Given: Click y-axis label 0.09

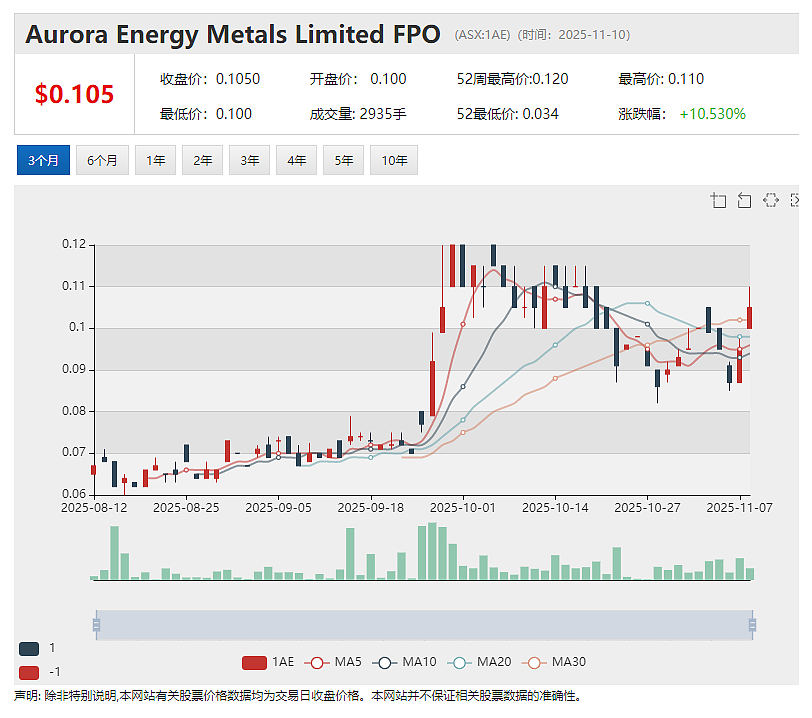Looking at the screenshot, I should 74,369.
